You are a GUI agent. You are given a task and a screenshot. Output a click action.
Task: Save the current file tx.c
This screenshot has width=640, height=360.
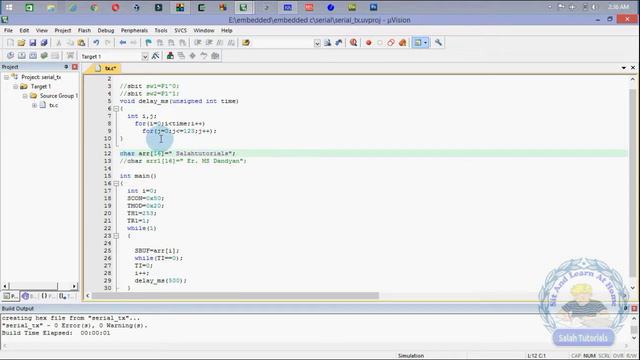pos(33,43)
